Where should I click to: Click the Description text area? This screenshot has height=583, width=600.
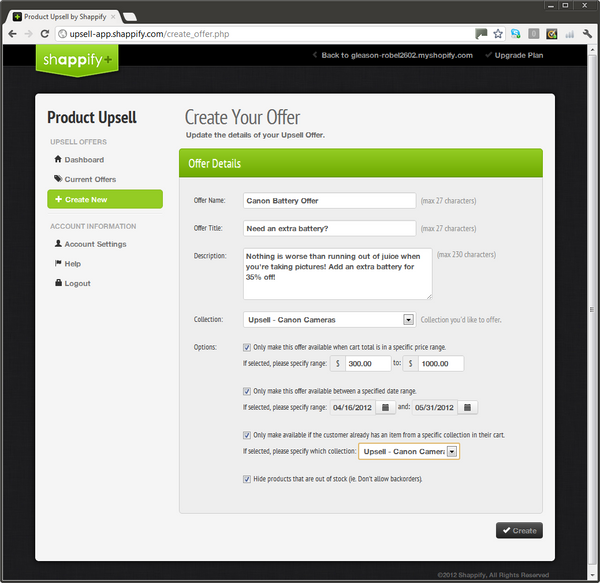click(x=337, y=274)
